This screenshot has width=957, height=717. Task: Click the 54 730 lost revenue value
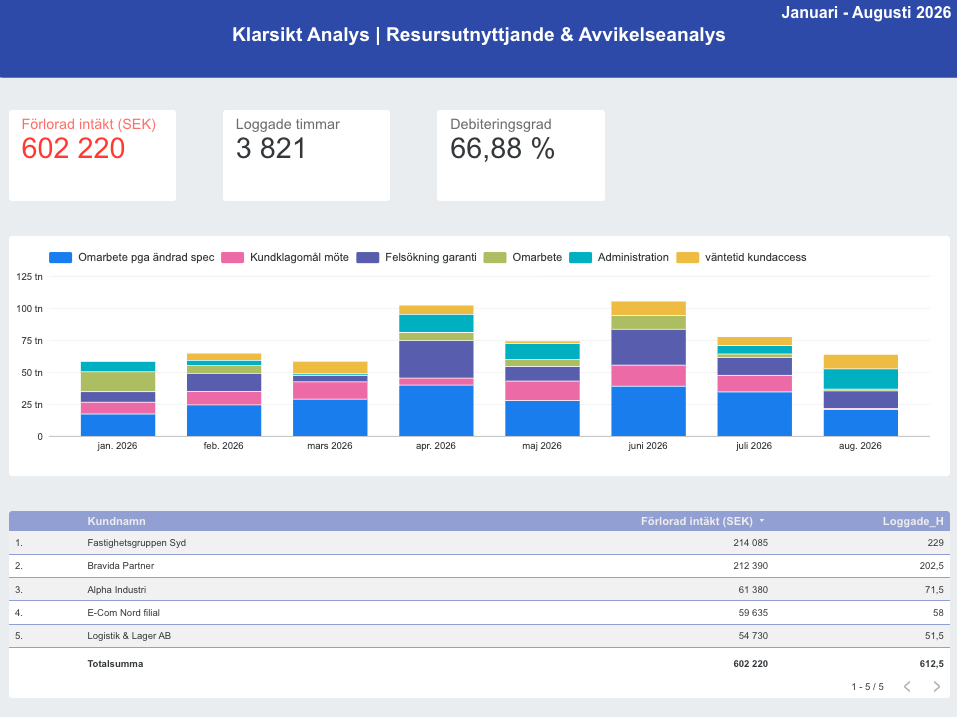pos(753,636)
